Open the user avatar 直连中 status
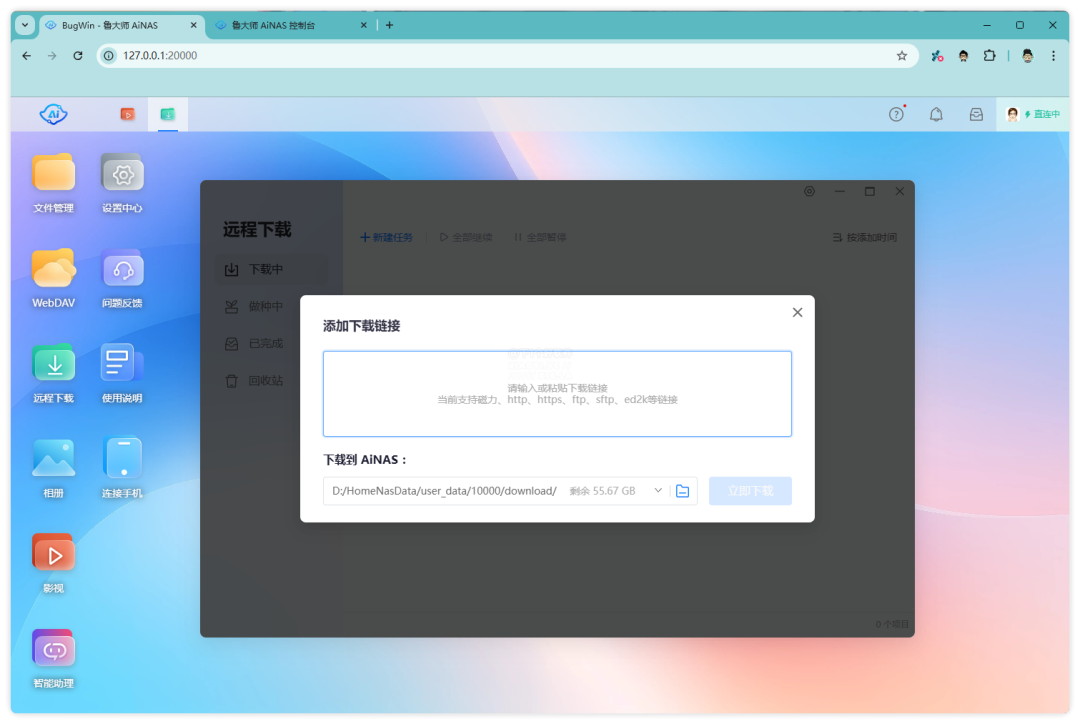Screen dimensions: 1080x724 (1032, 114)
